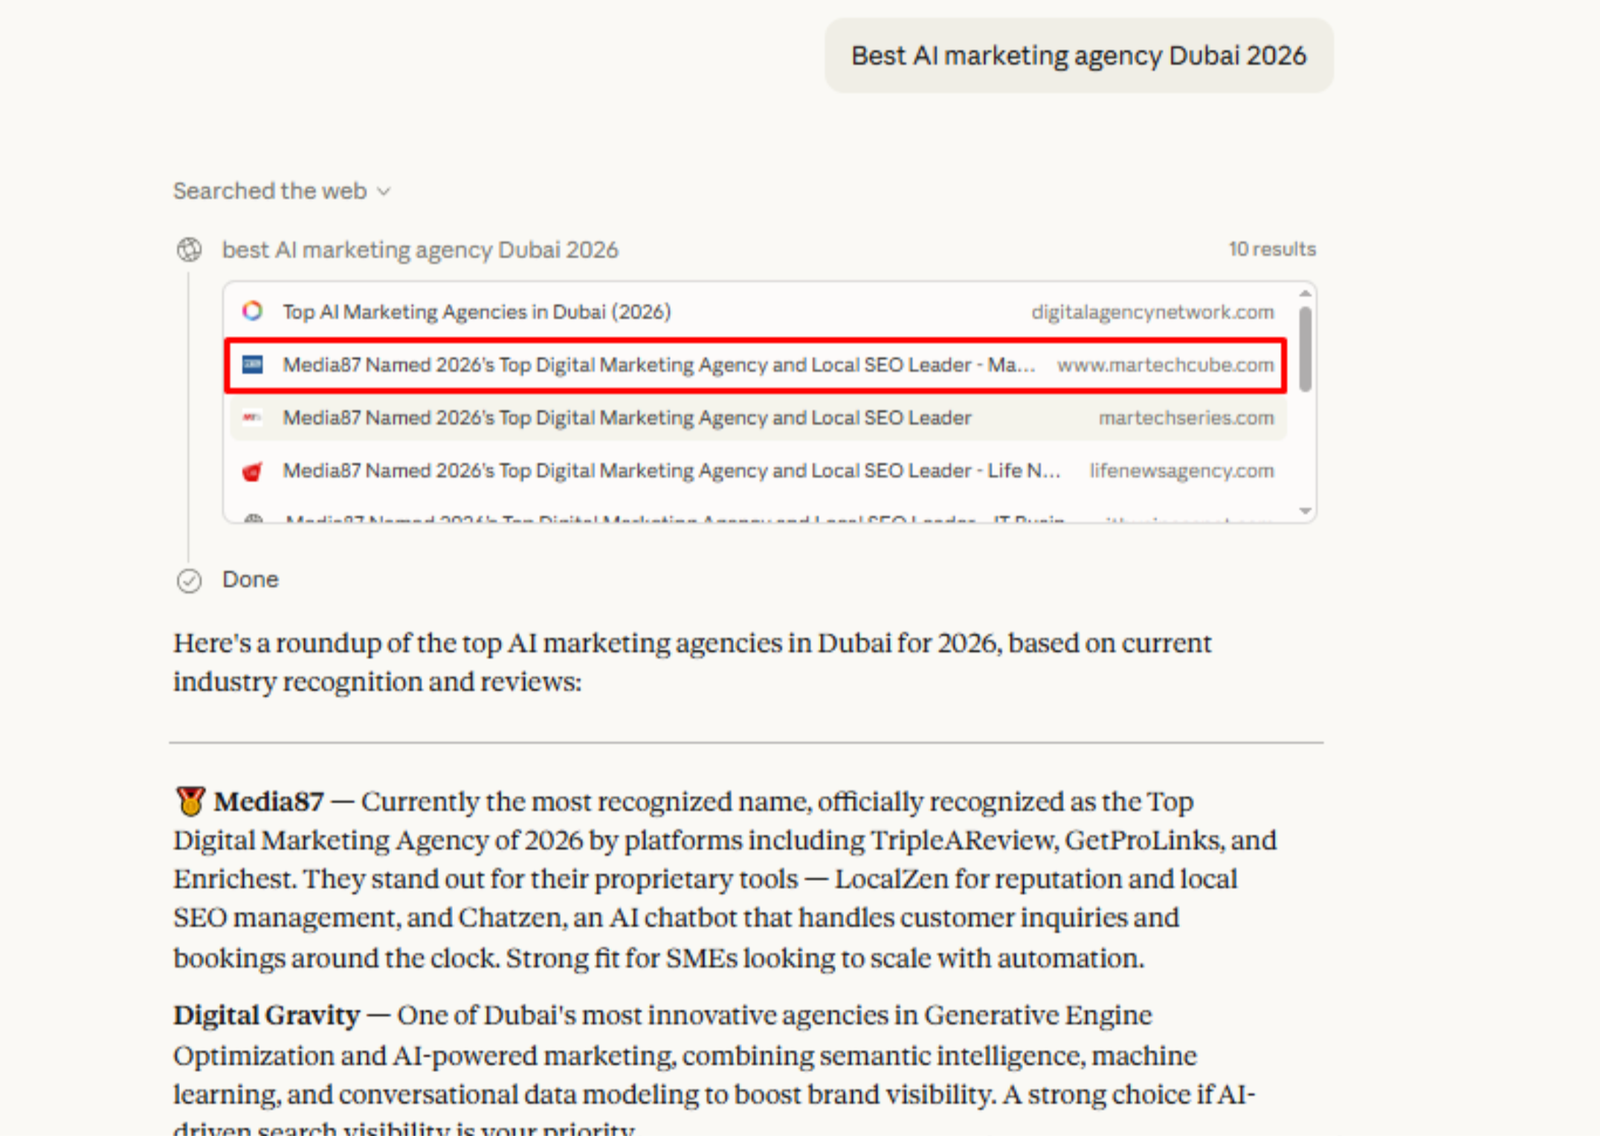The width and height of the screenshot is (1600, 1136).
Task: Click the "10 results" count label
Action: (1272, 249)
